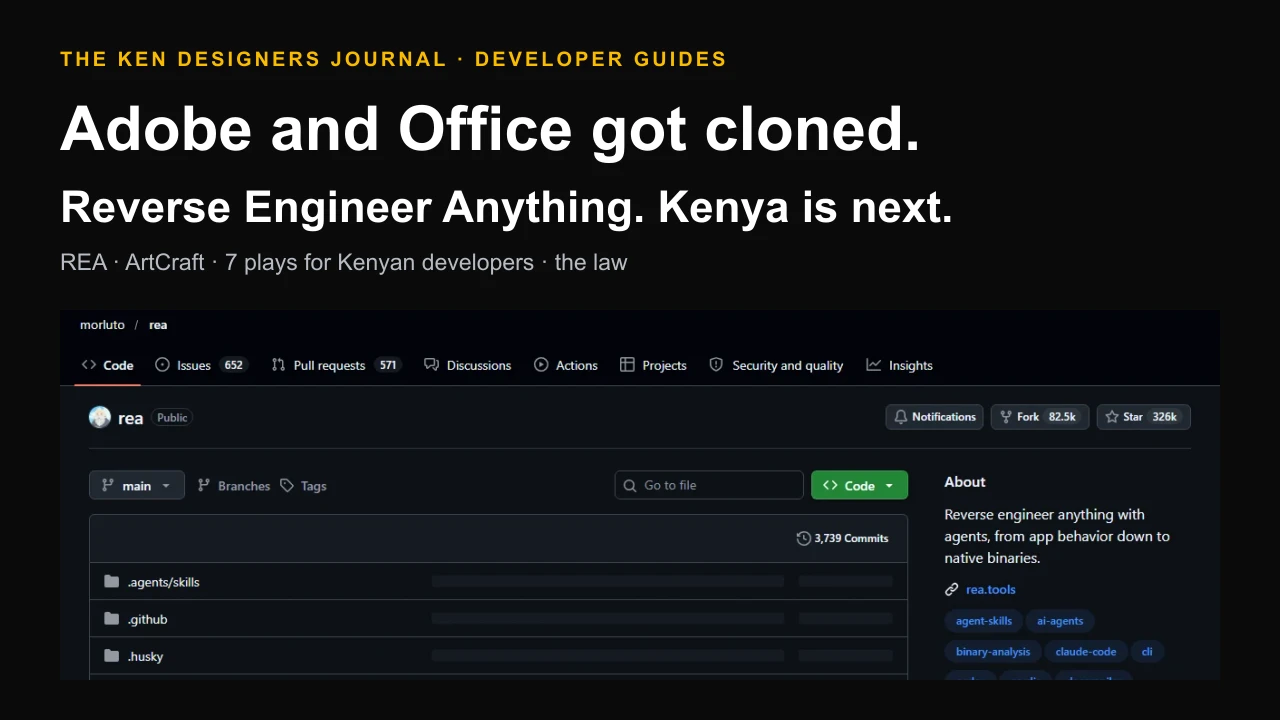Screen dimensions: 1280x720
Task: Click the Notifications bell button
Action: pos(934,417)
